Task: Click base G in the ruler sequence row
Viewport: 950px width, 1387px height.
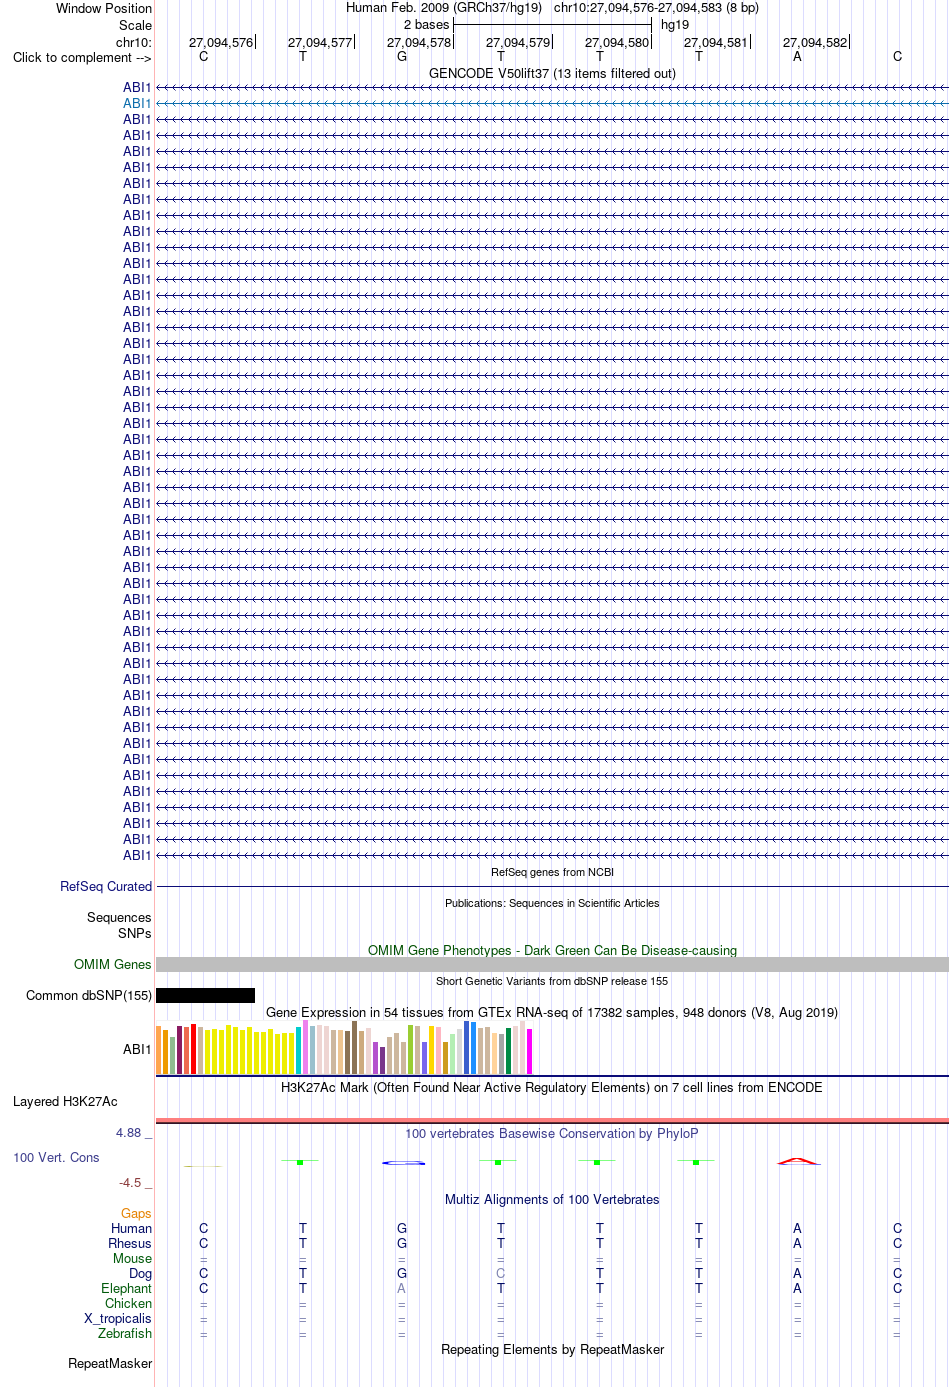Action: click(x=402, y=56)
